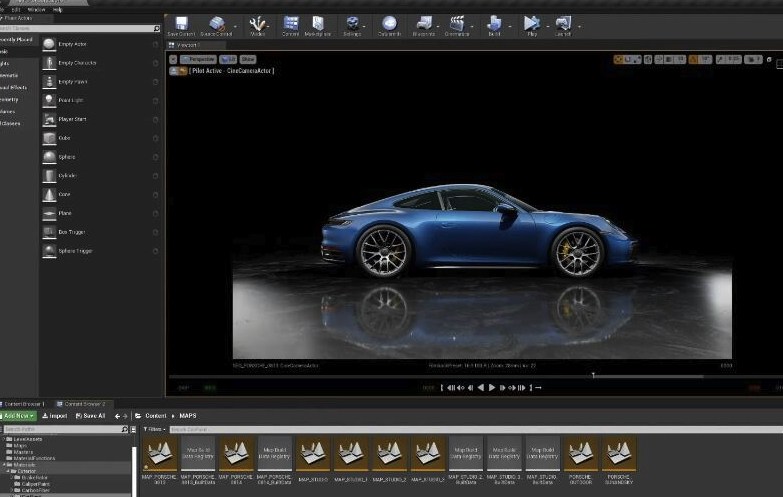Click the Content breadcrumb path

(156, 416)
